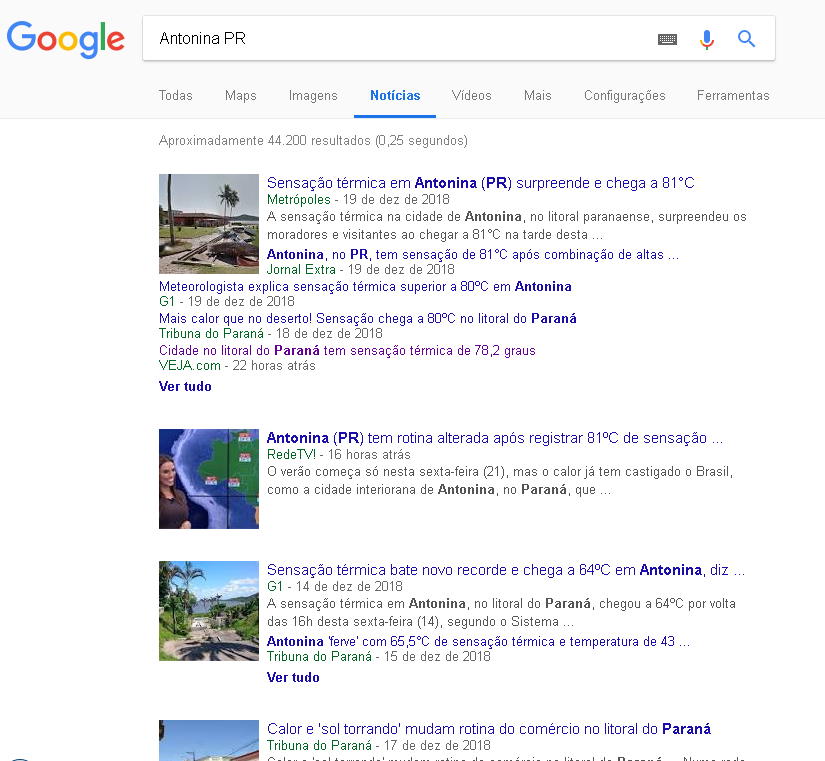Switch to the Maps tab
The height and width of the screenshot is (761, 825).
coord(240,95)
